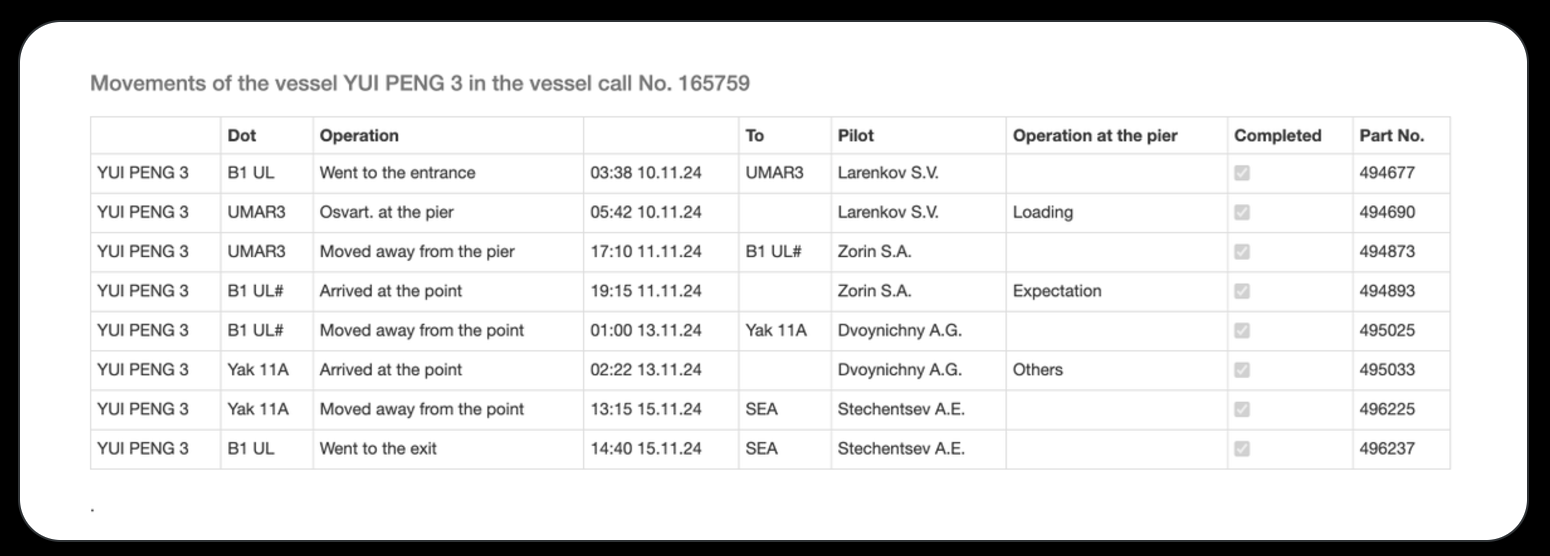Toggle Completed checkbox for Part No. 496237
The image size is (1550, 556).
point(1242,449)
